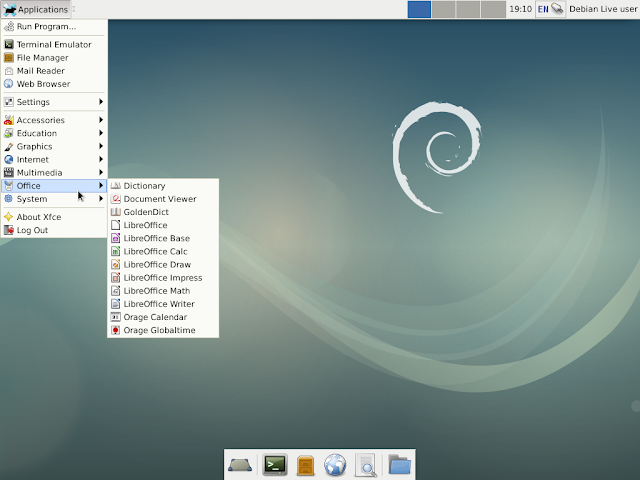
Task: Expand the Internet submenu arrow
Action: [x=101, y=159]
